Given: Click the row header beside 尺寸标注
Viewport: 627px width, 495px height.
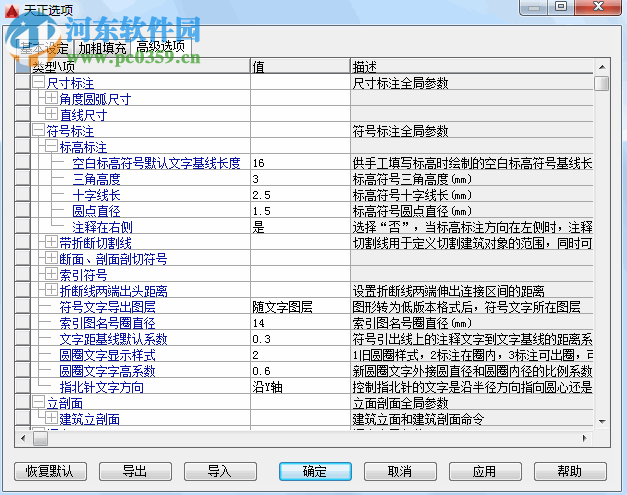Looking at the screenshot, I should [23, 82].
